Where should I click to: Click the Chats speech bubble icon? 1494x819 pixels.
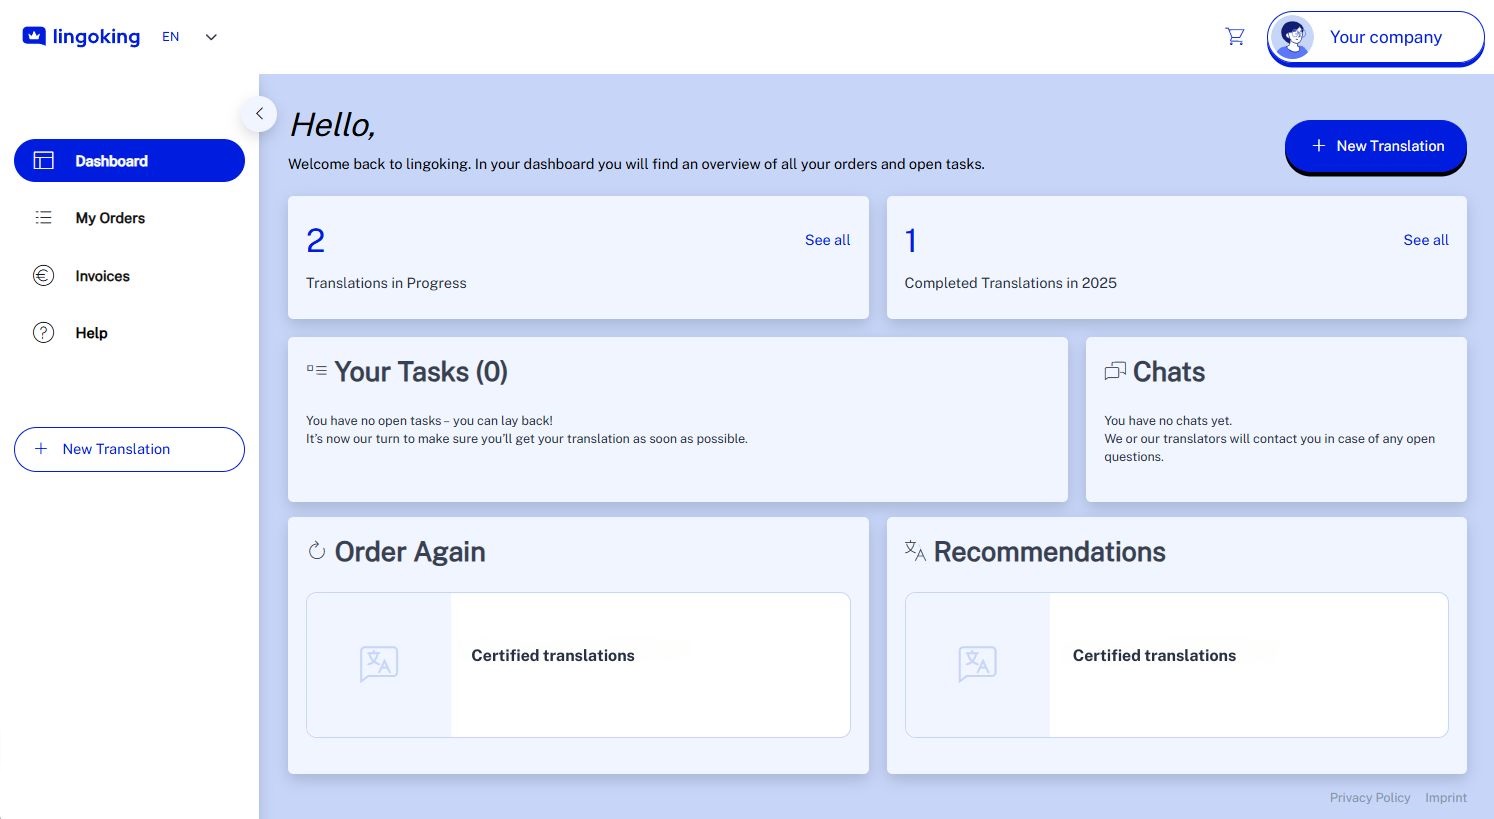point(1114,370)
